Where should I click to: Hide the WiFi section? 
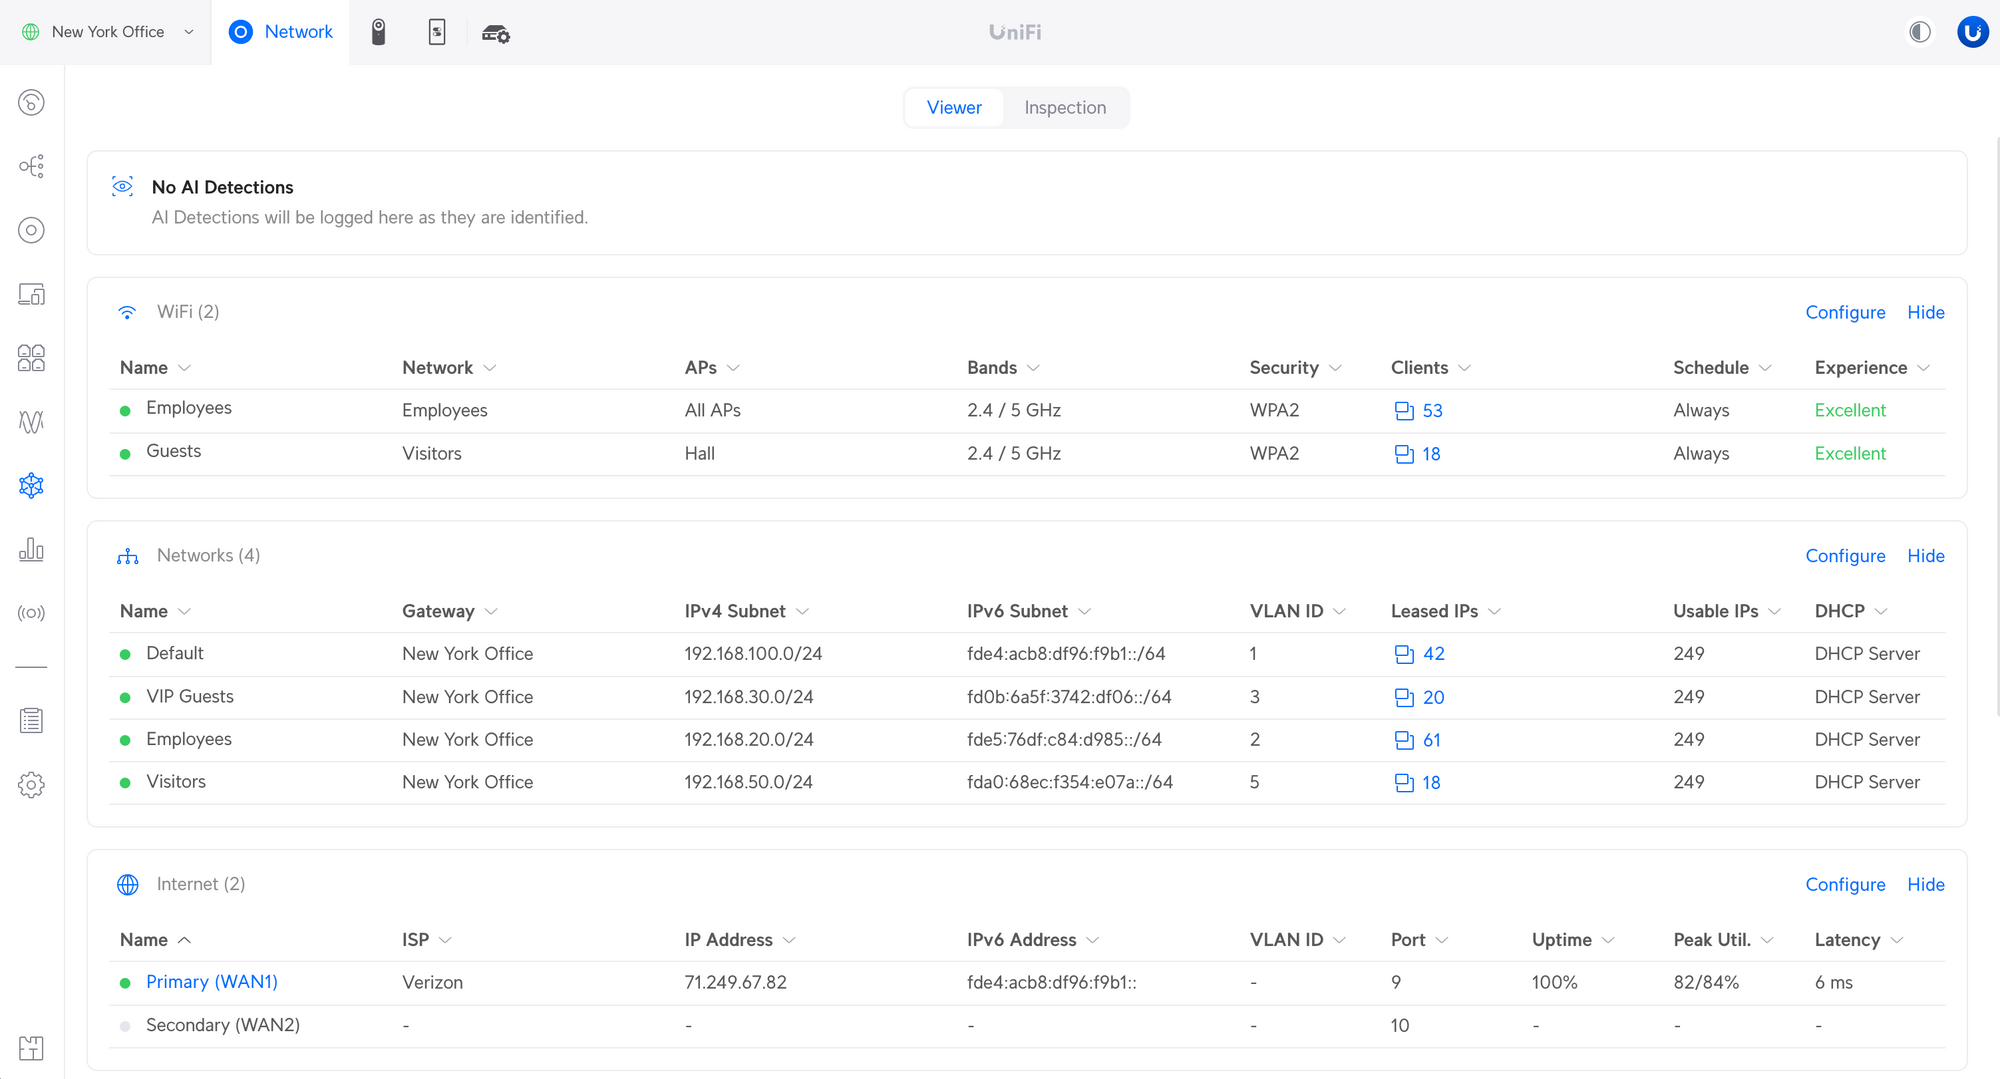coord(1925,312)
